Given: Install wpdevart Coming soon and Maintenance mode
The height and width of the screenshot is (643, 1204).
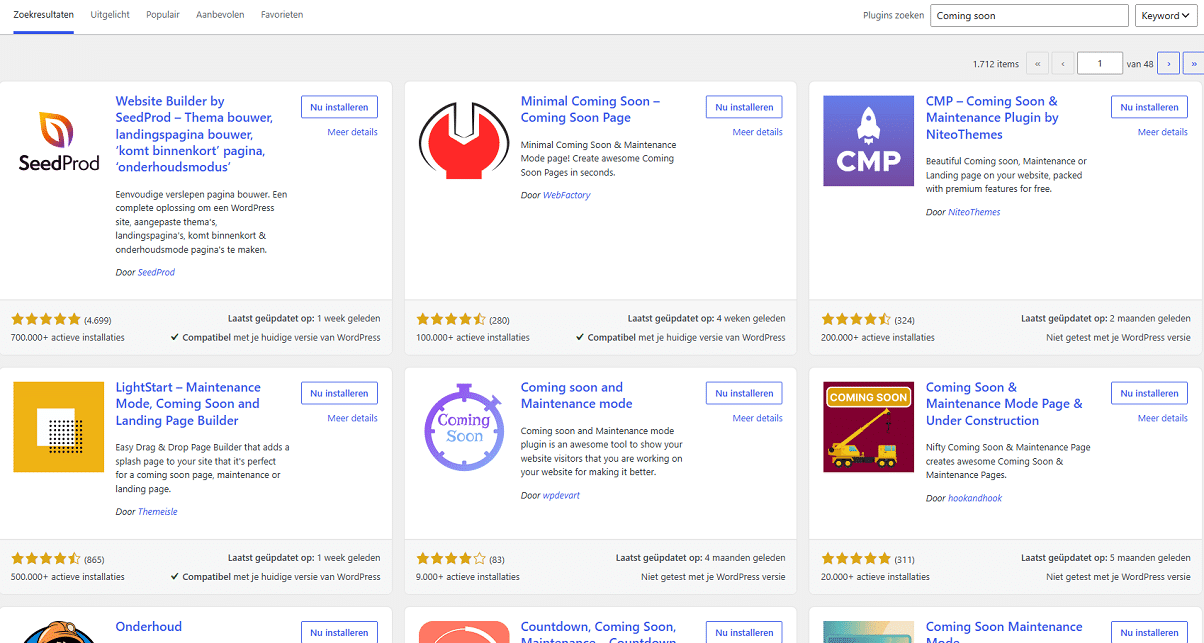Looking at the screenshot, I should (744, 393).
